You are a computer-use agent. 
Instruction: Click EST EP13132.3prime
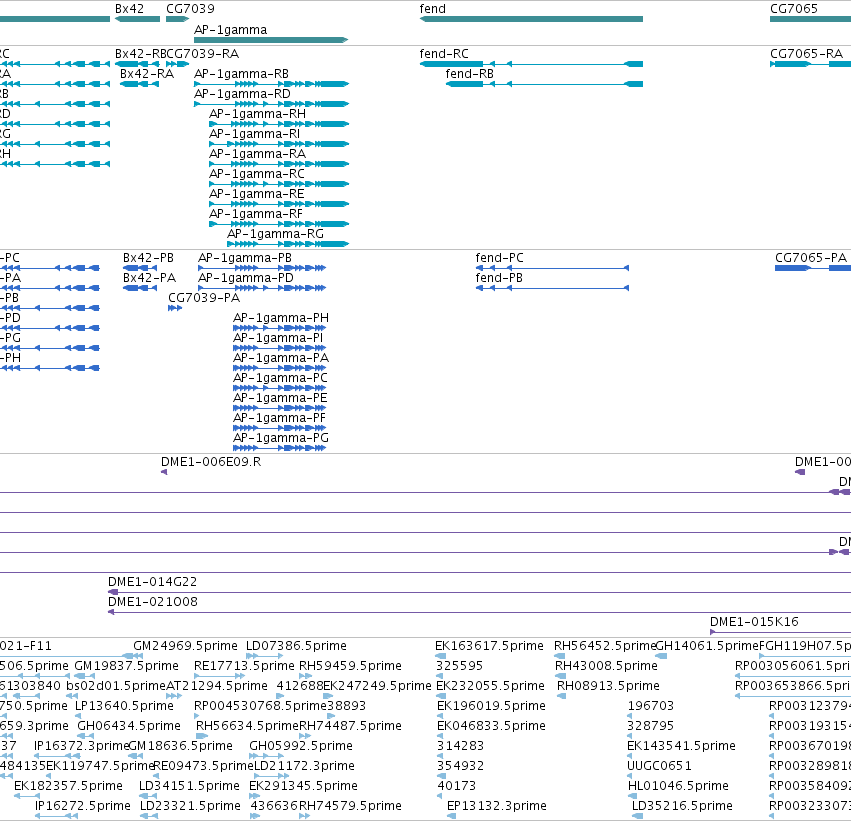[x=497, y=806]
